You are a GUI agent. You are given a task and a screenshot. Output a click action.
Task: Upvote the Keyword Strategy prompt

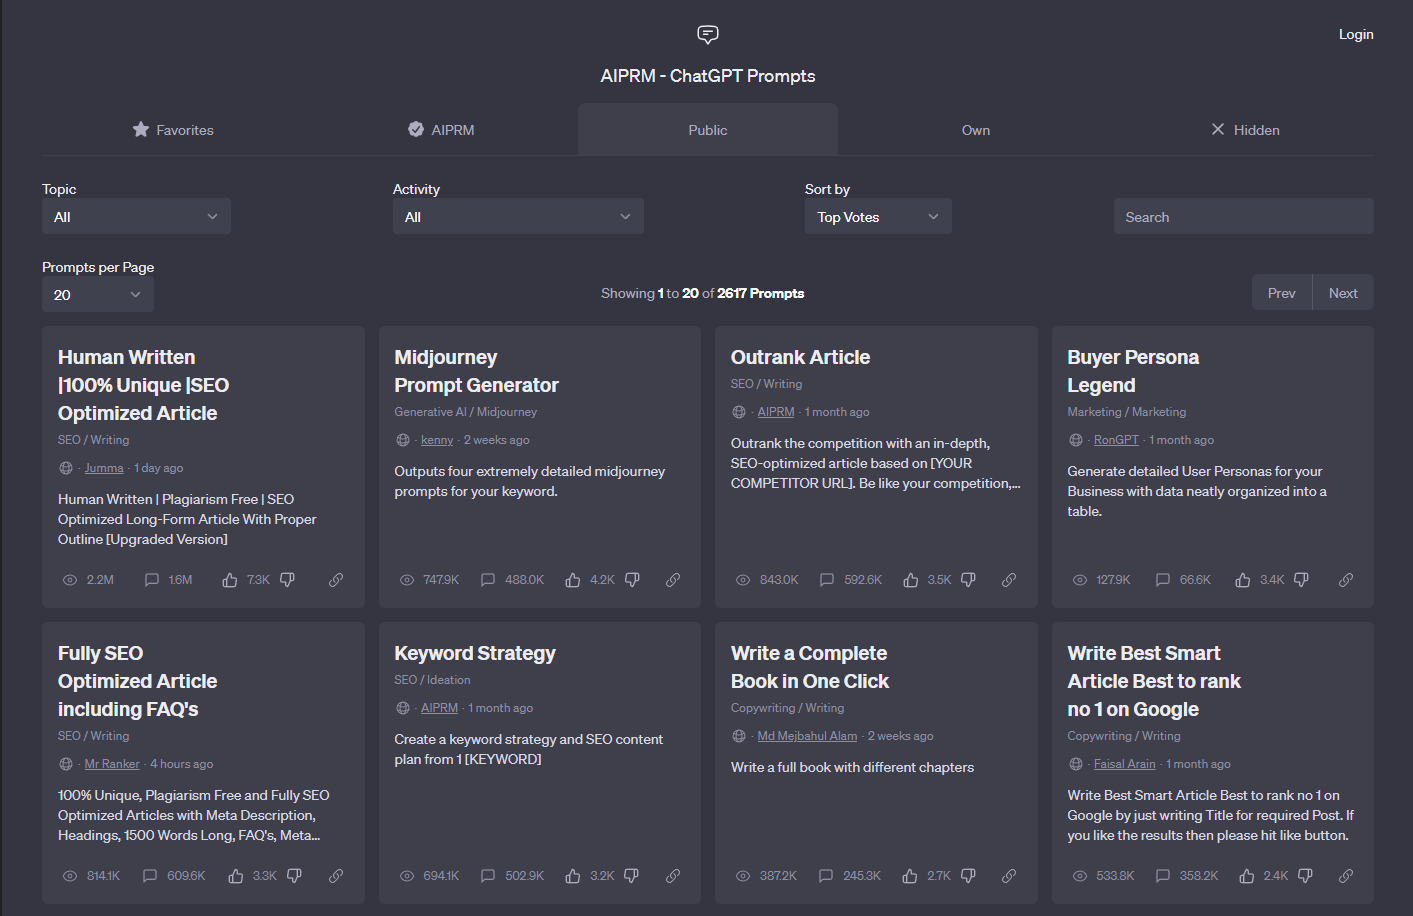point(573,876)
